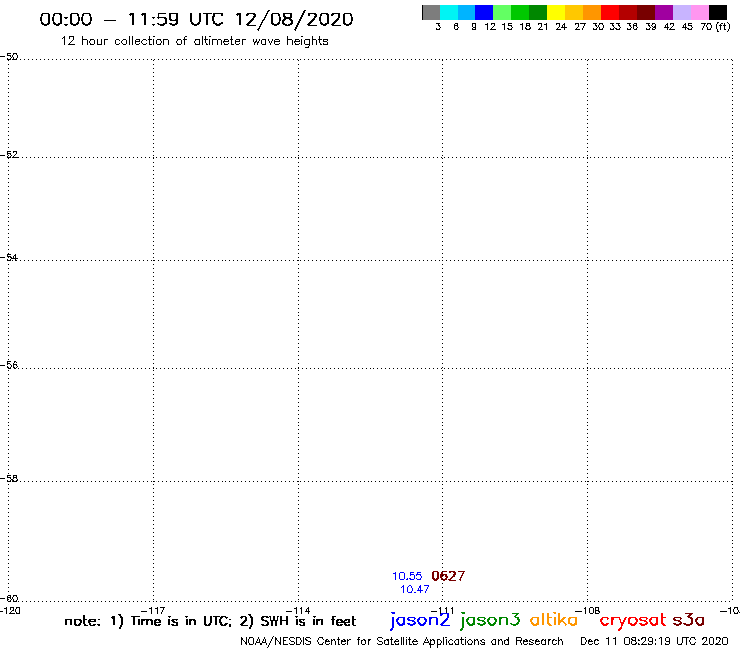The image size is (740, 650).
Task: Click the -56 latitude axis label
Action: 9,365
